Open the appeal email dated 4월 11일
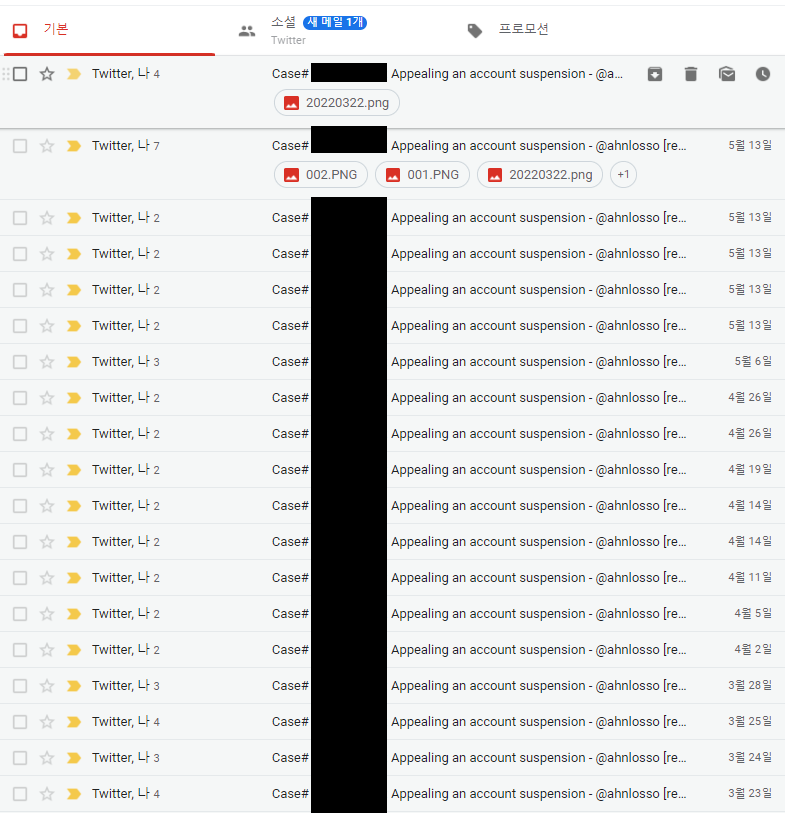785x813 pixels. pyautogui.click(x=392, y=578)
